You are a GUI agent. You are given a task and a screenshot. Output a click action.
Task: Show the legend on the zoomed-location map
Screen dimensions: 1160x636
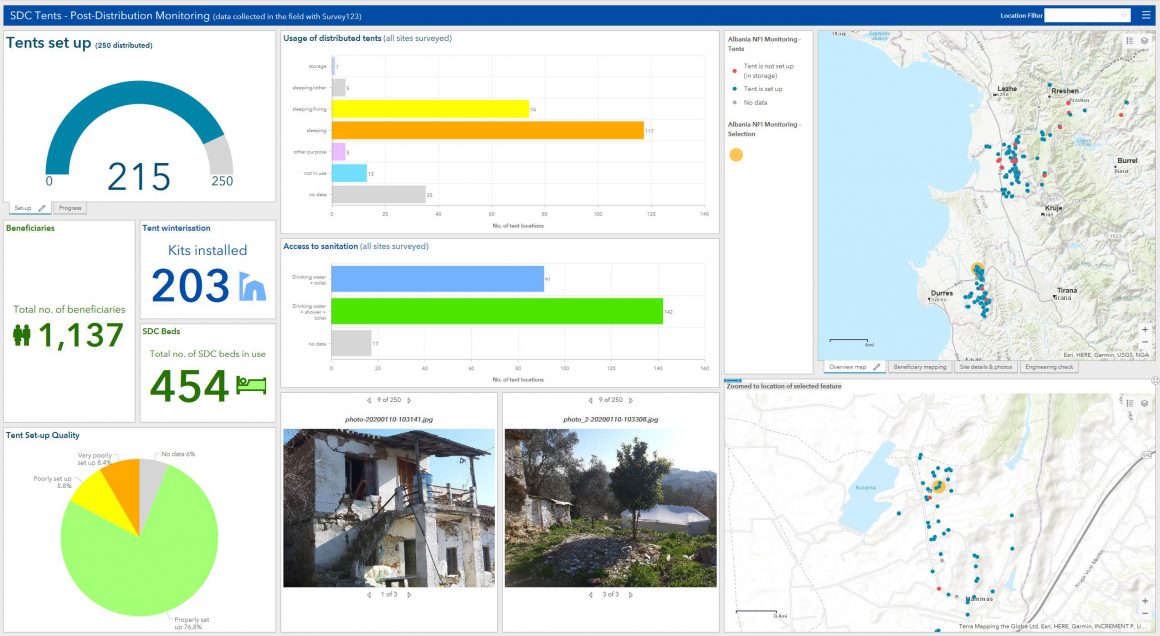coord(1128,403)
